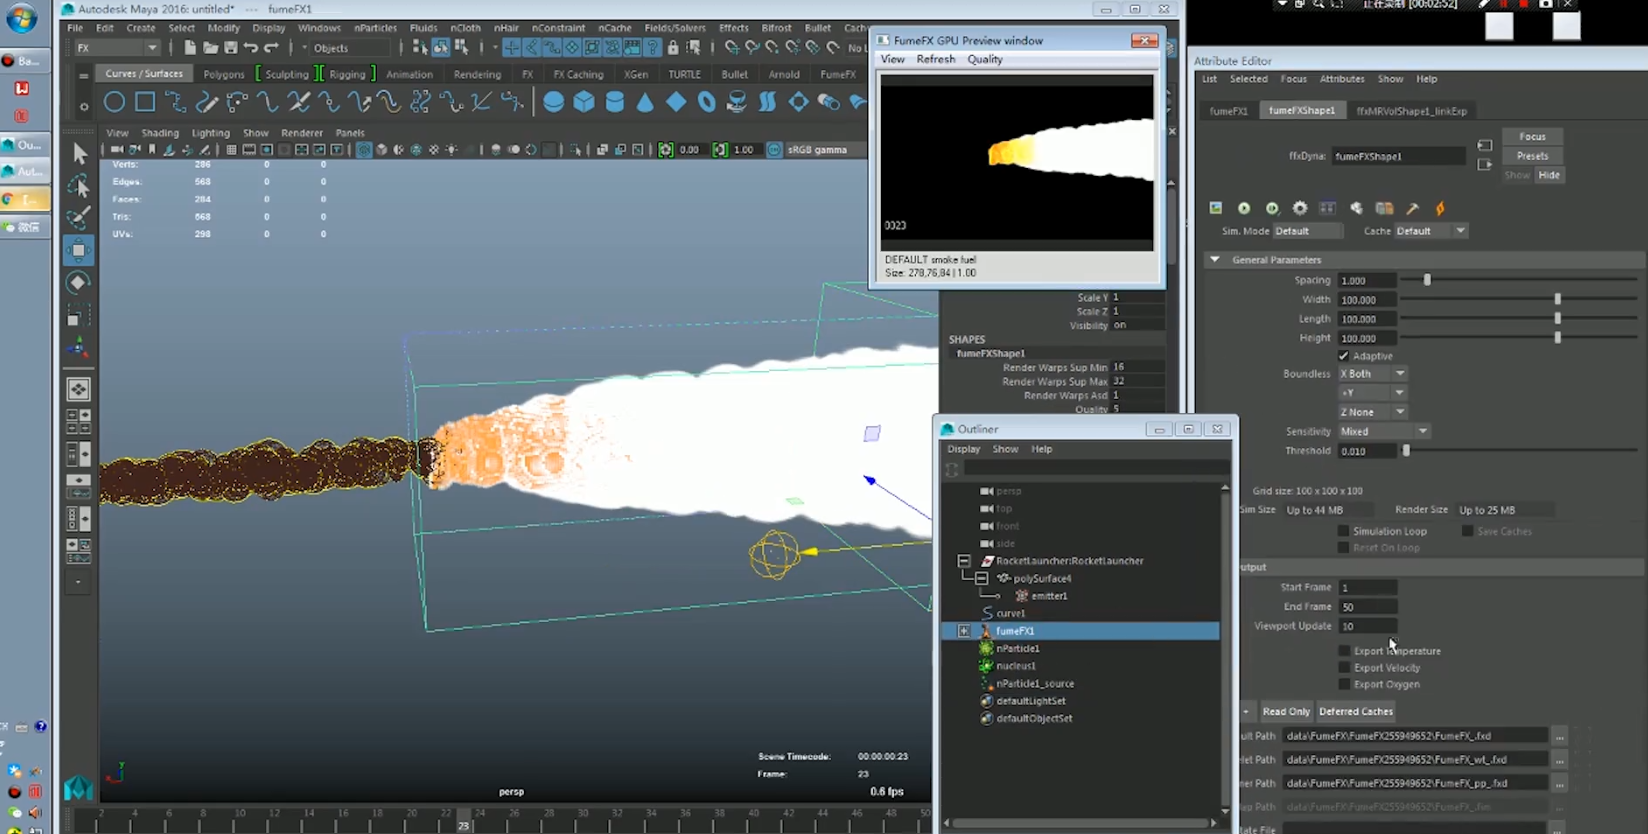Activate the select arrow tool in toolbox
Screen dimensions: 1648x834
point(79,153)
